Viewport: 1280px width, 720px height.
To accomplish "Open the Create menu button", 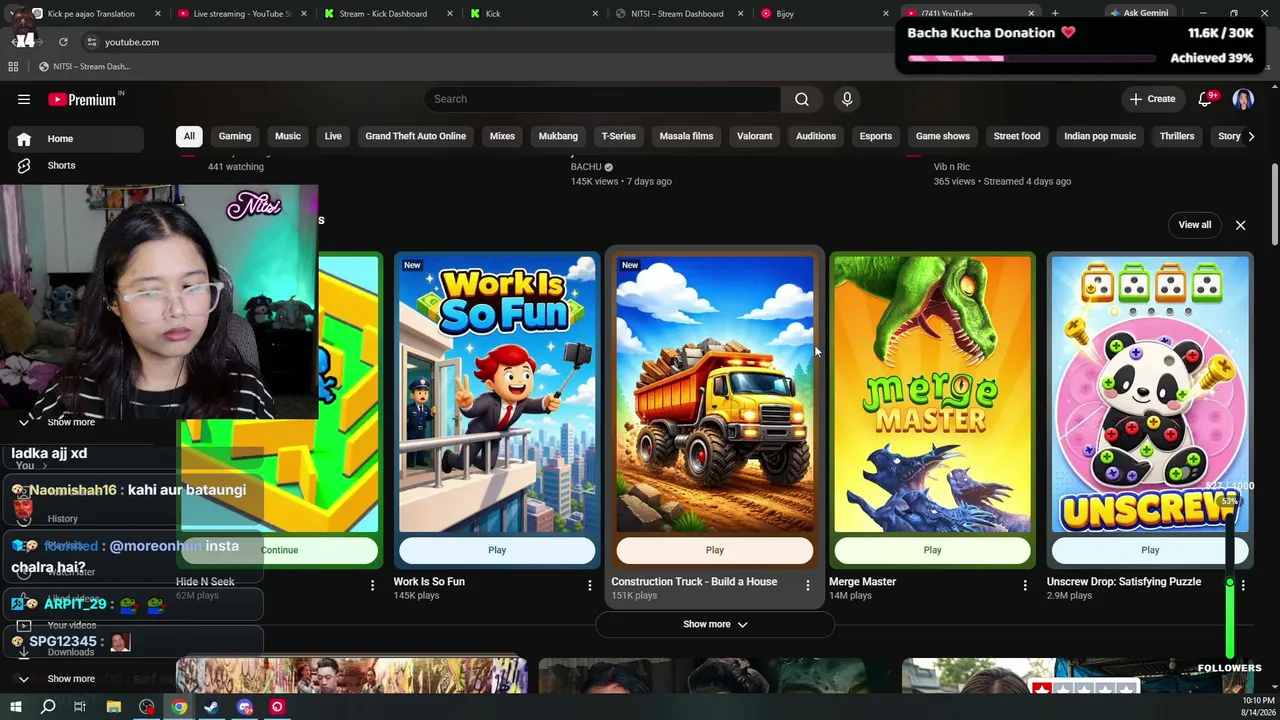I will (1152, 99).
